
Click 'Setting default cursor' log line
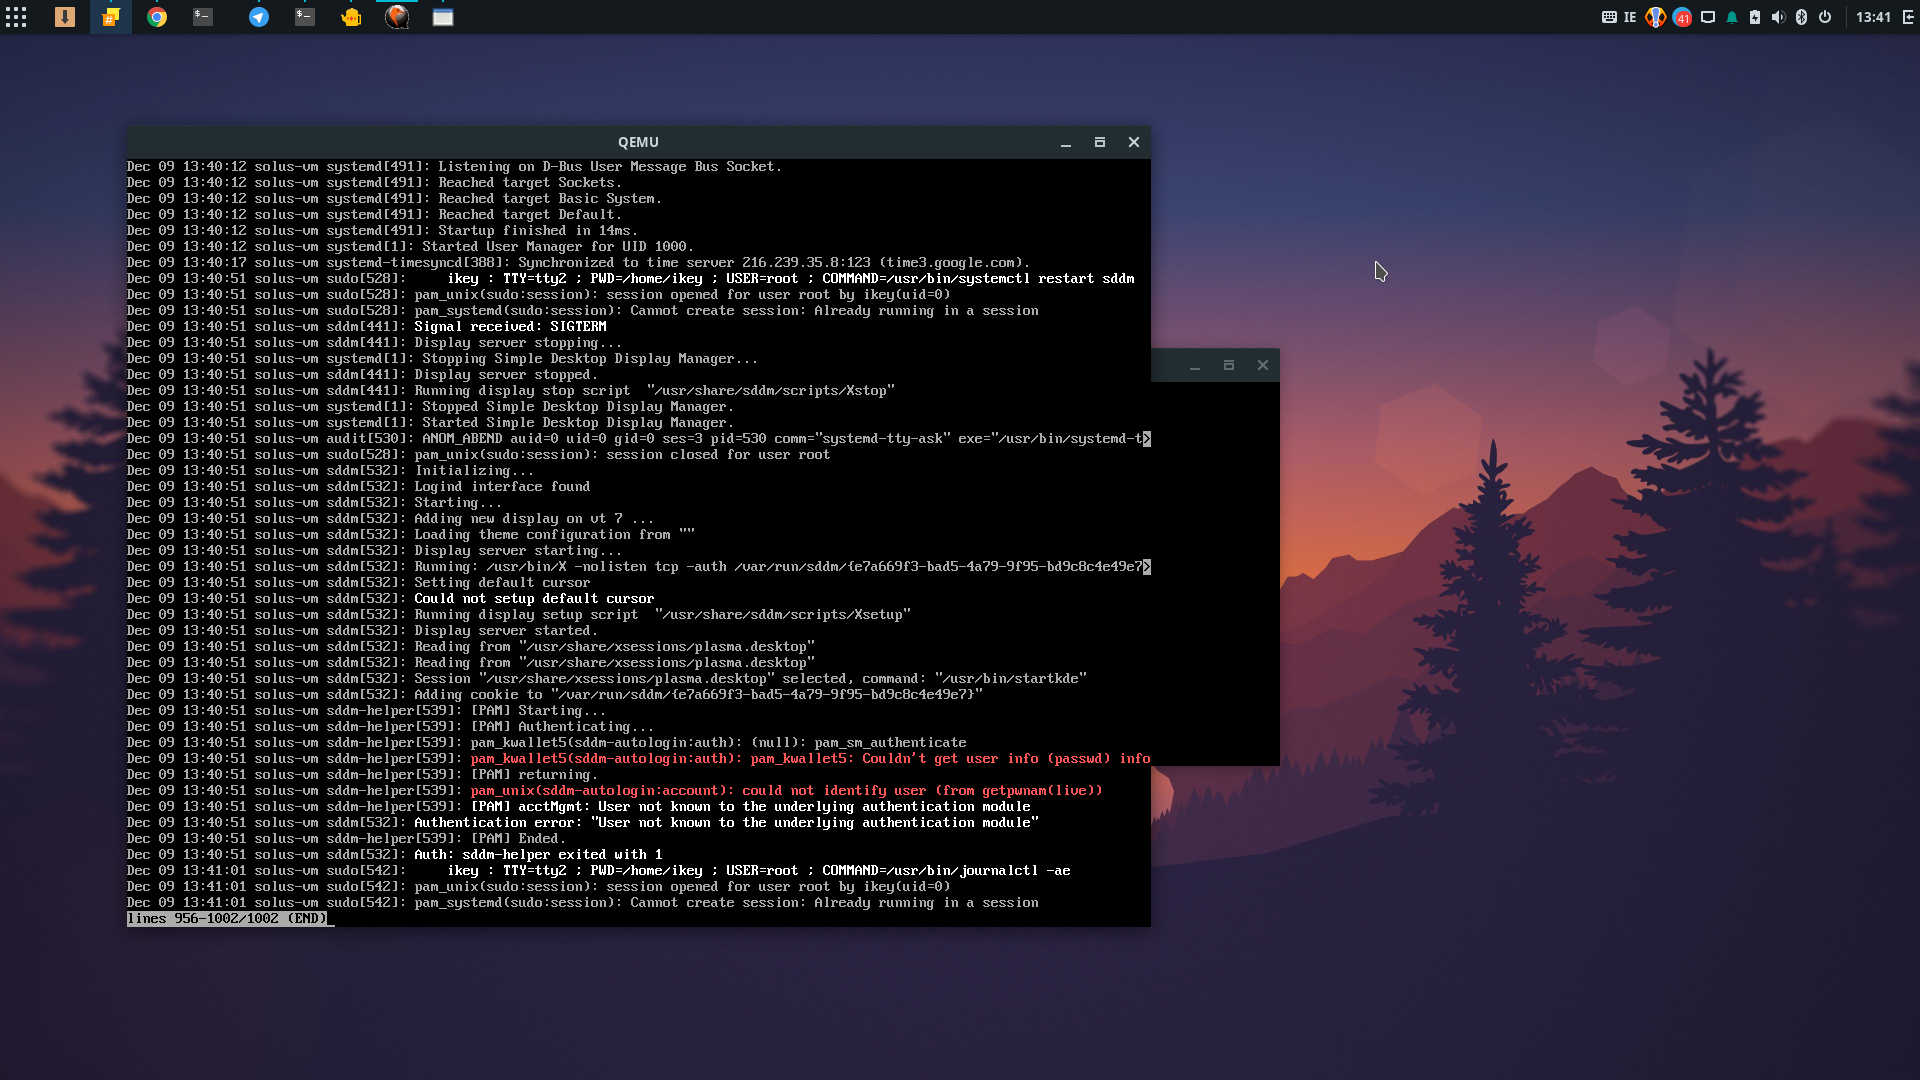[359, 583]
